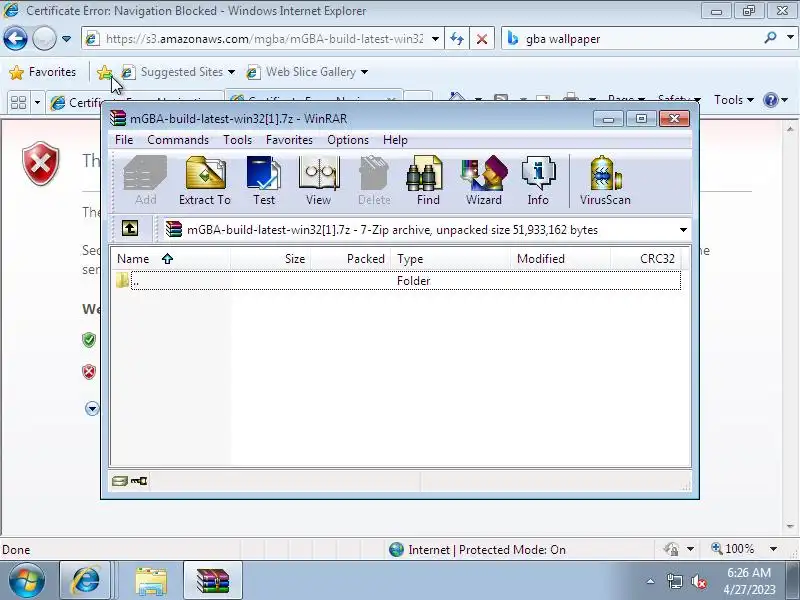Add to Favorites bar via star icon
This screenshot has height=600, width=800.
point(105,72)
